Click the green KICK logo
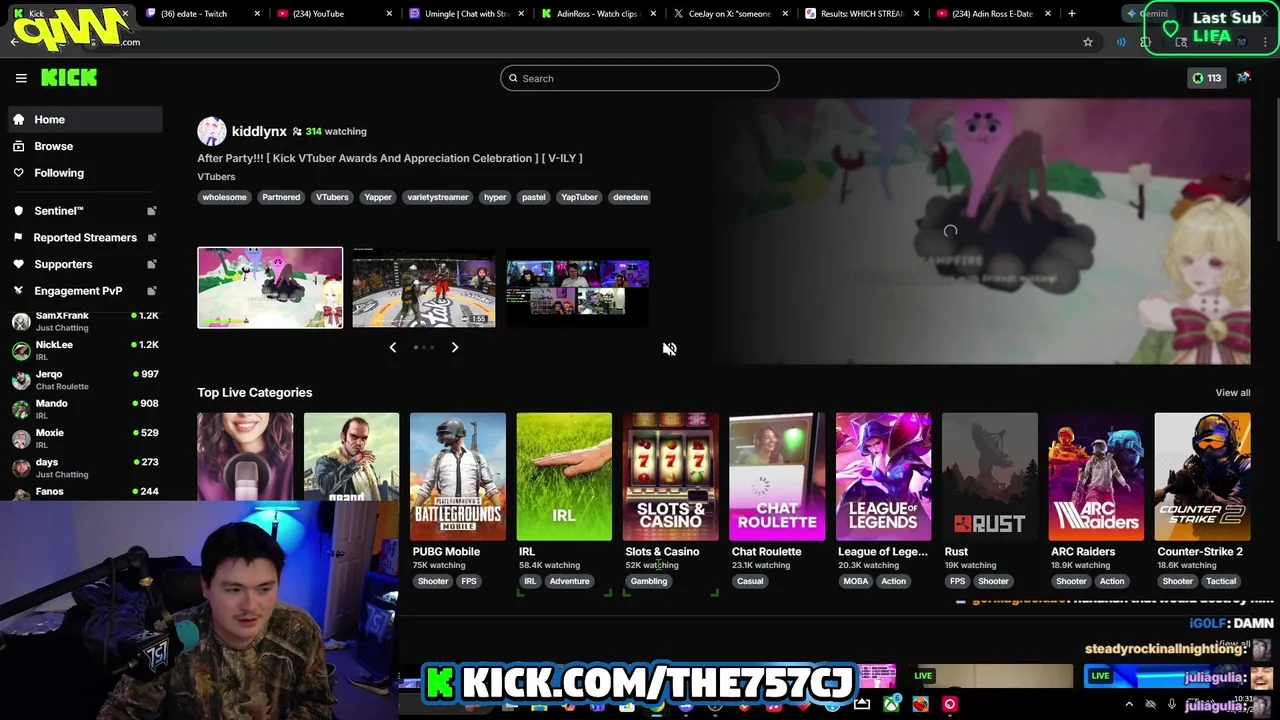This screenshot has height=720, width=1280. click(69, 78)
